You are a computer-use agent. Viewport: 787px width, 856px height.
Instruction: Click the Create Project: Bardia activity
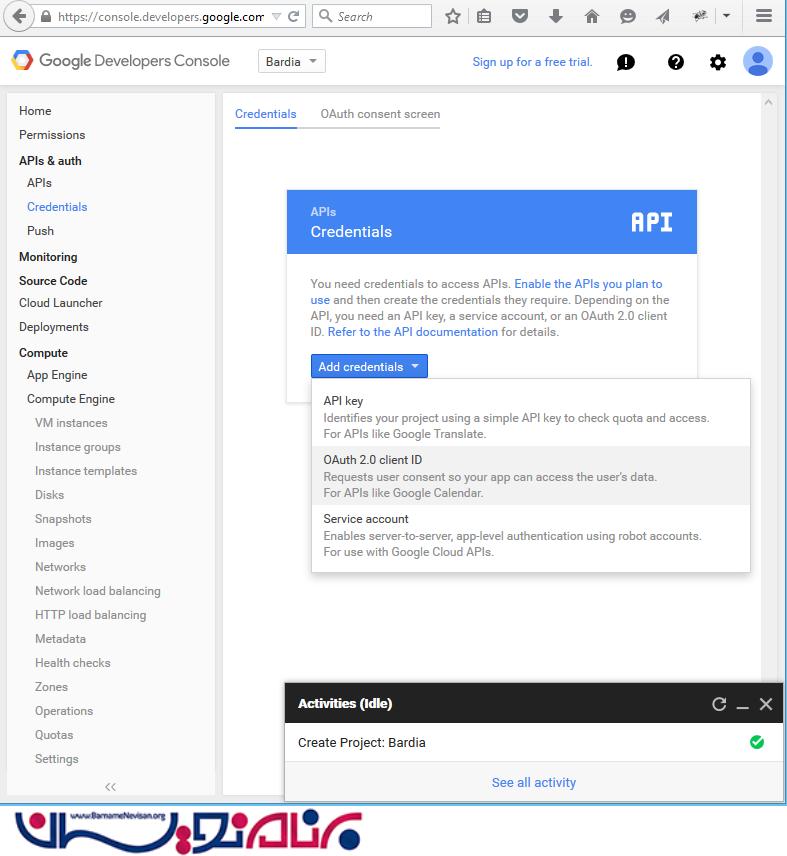pyautogui.click(x=534, y=742)
